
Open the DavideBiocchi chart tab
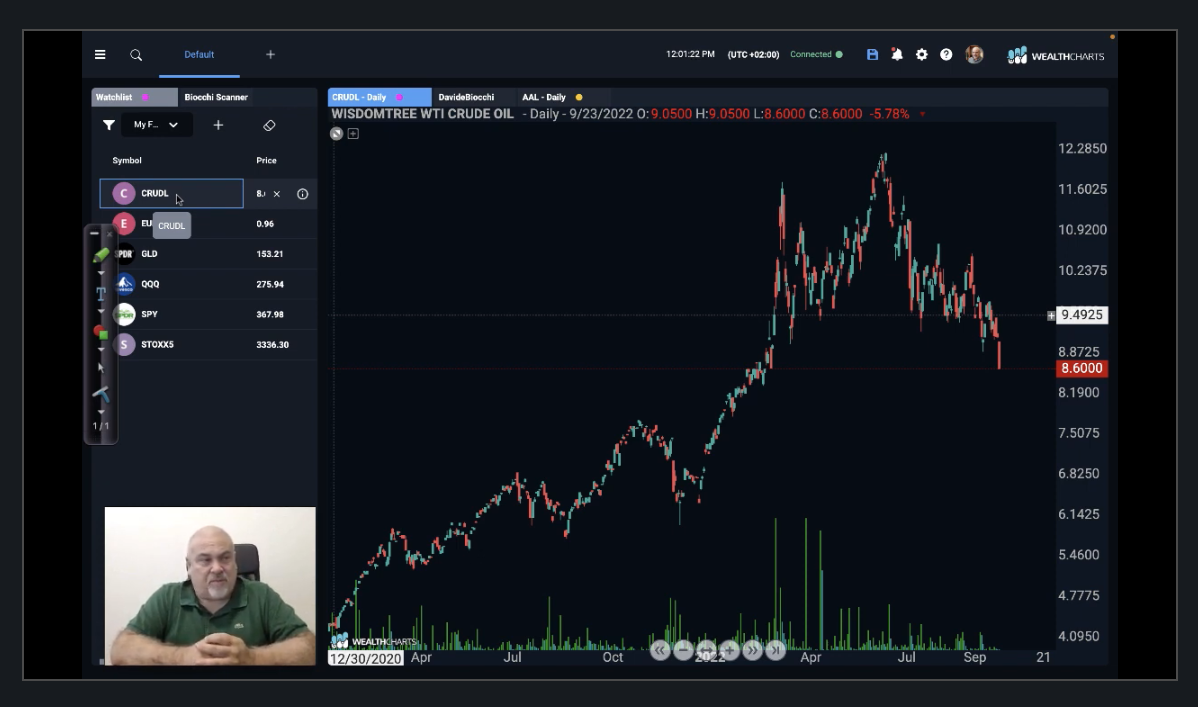point(466,97)
